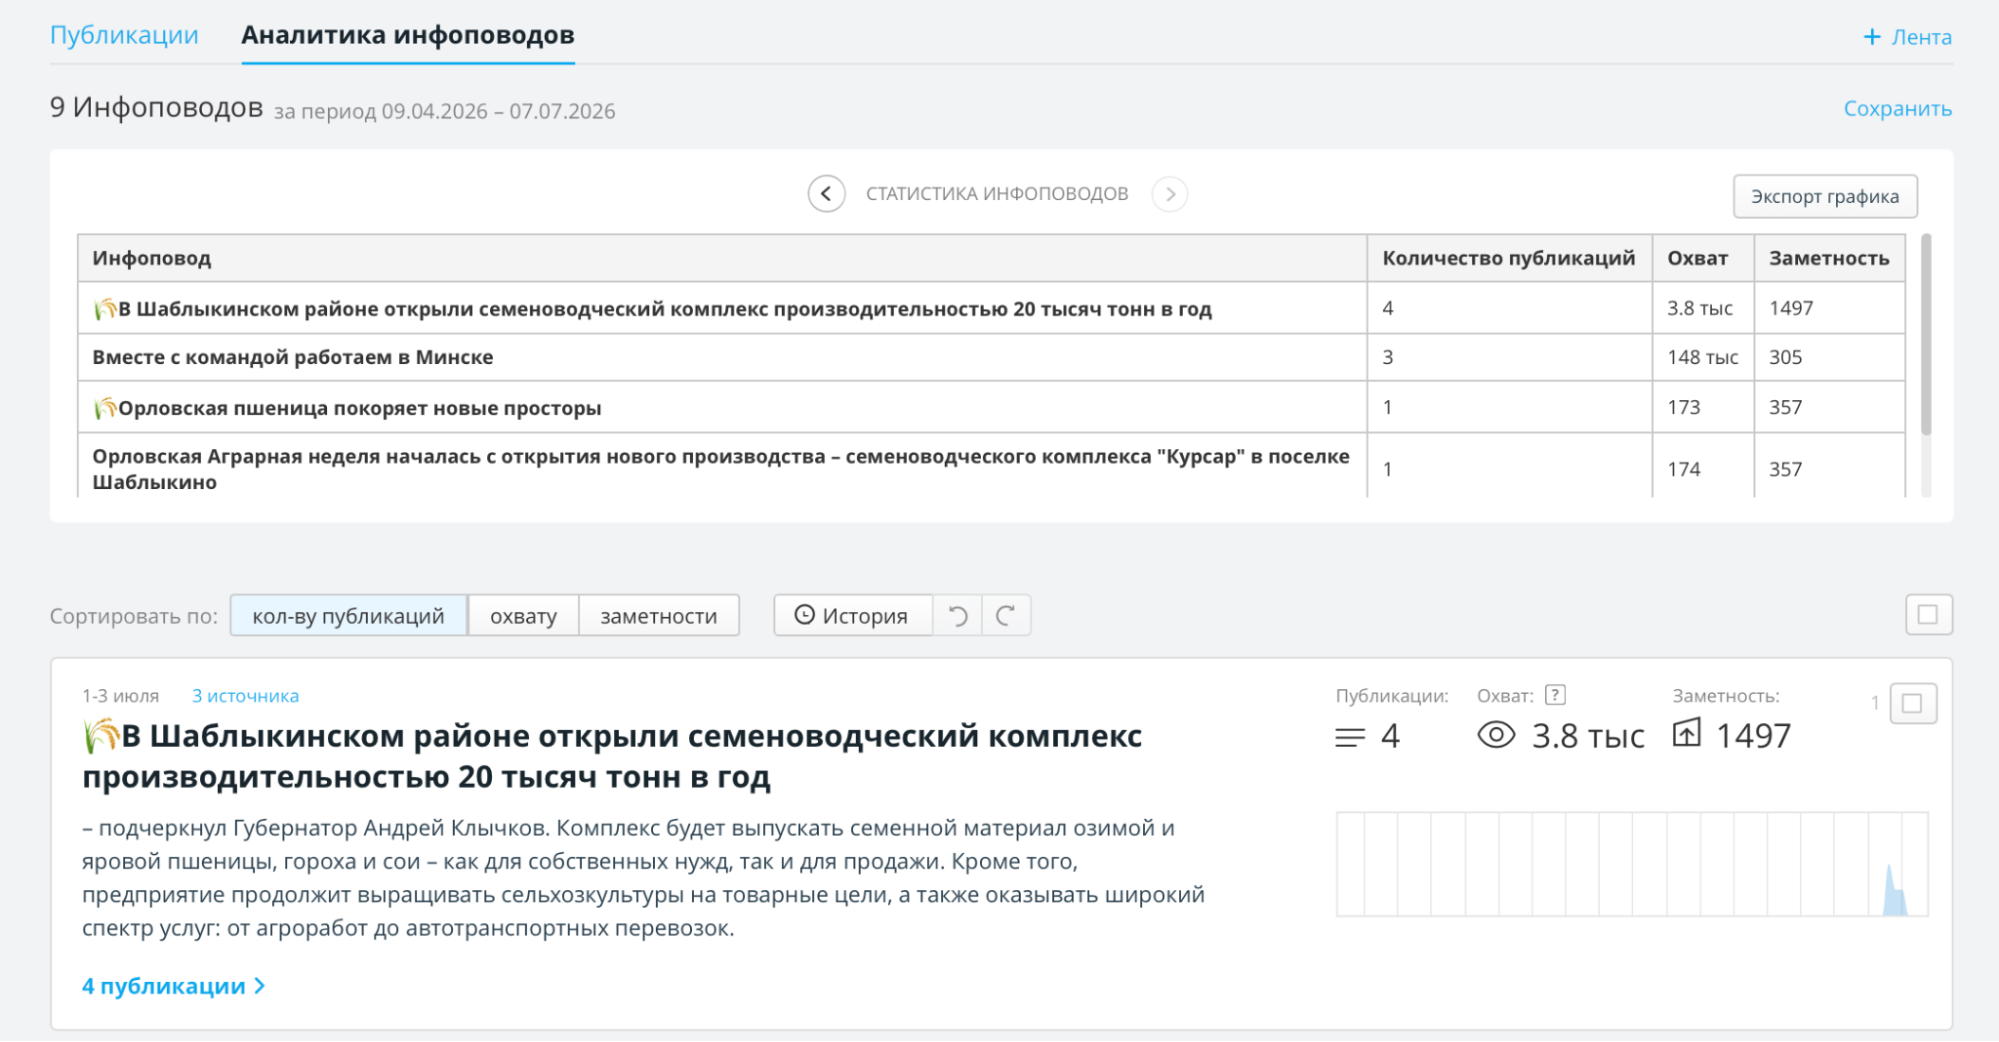1999x1042 pixels.
Task: Open the Охват help question icon
Action: (x=1555, y=695)
